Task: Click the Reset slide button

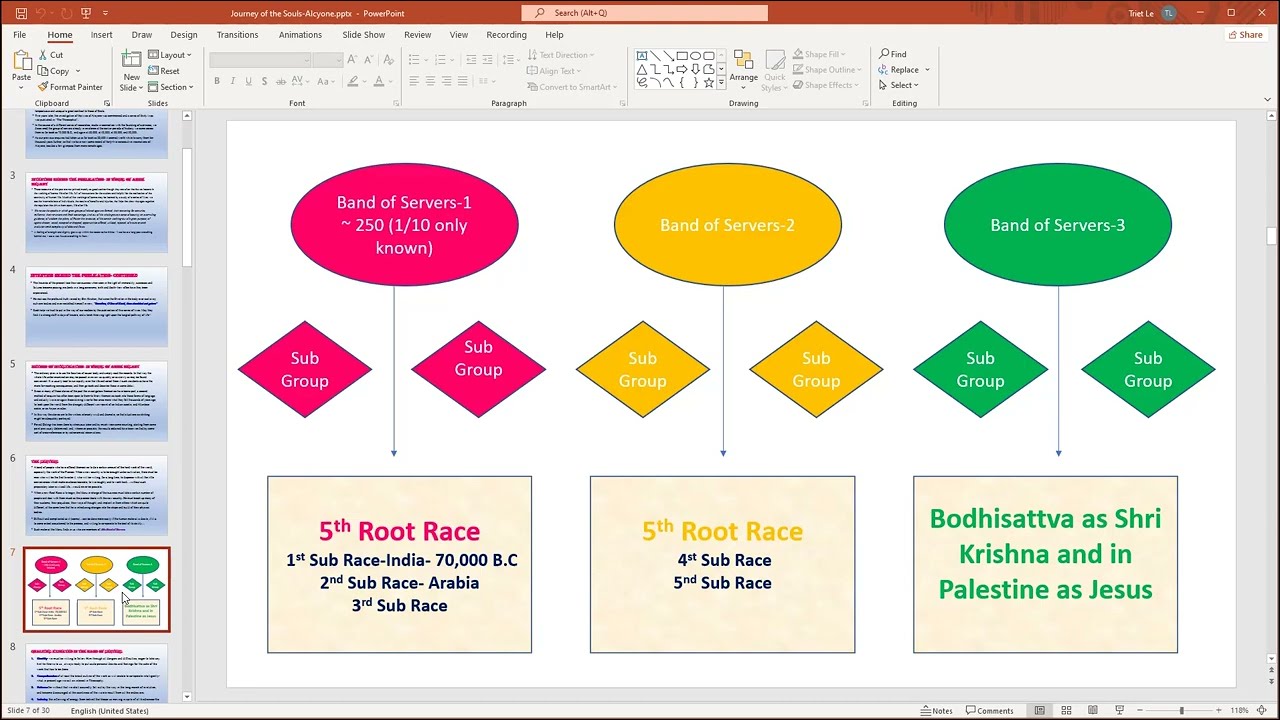Action: point(164,71)
